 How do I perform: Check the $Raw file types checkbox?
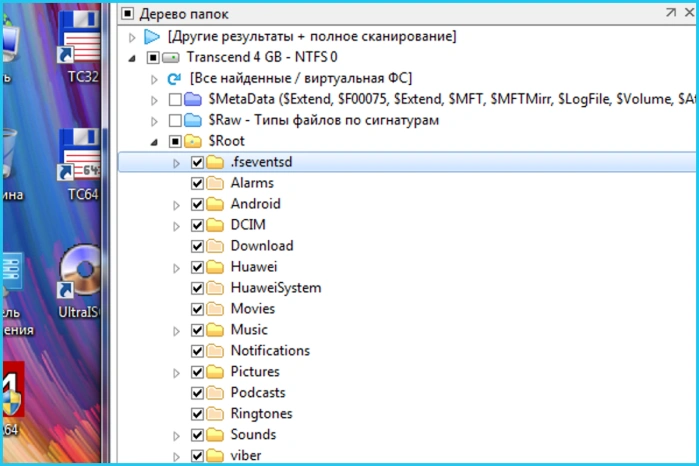tap(175, 120)
